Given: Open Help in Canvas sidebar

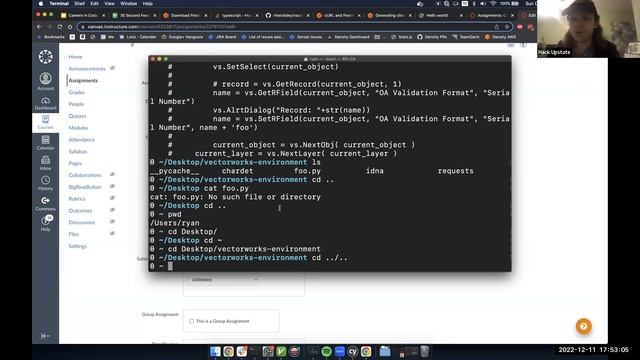Looking at the screenshot, I should 45,224.
